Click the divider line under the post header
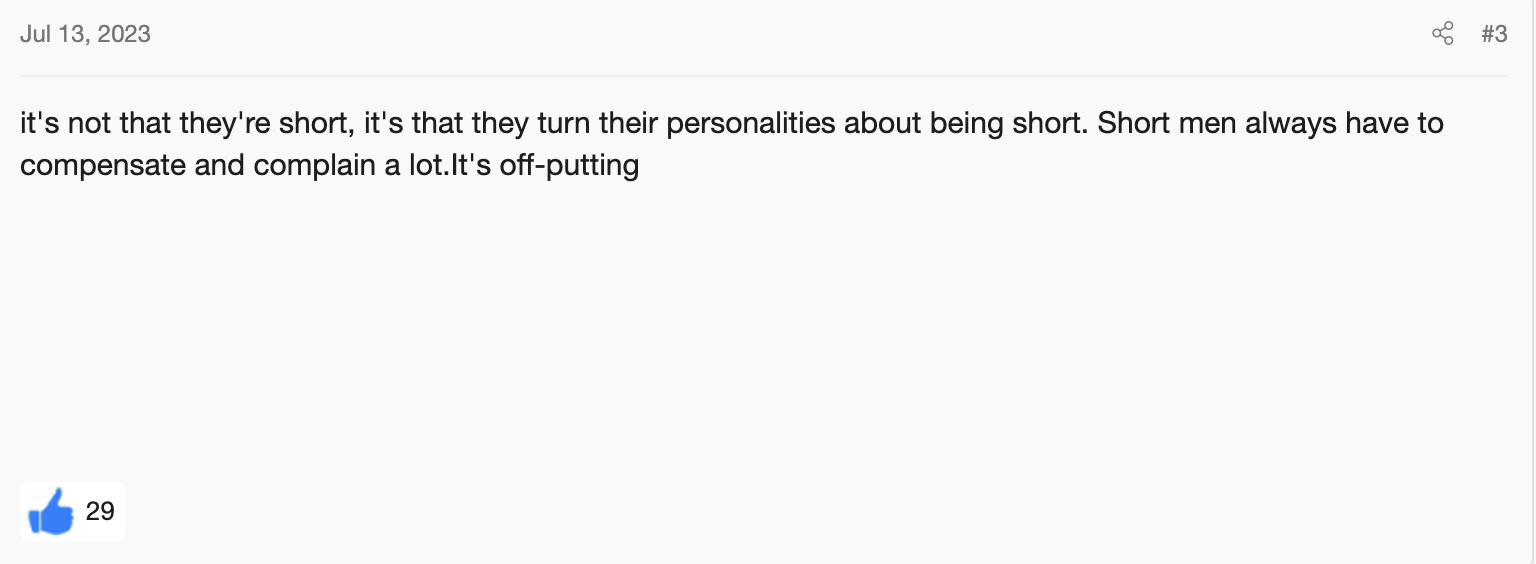Screen dimensions: 1536x564 pyautogui.click(x=764, y=75)
